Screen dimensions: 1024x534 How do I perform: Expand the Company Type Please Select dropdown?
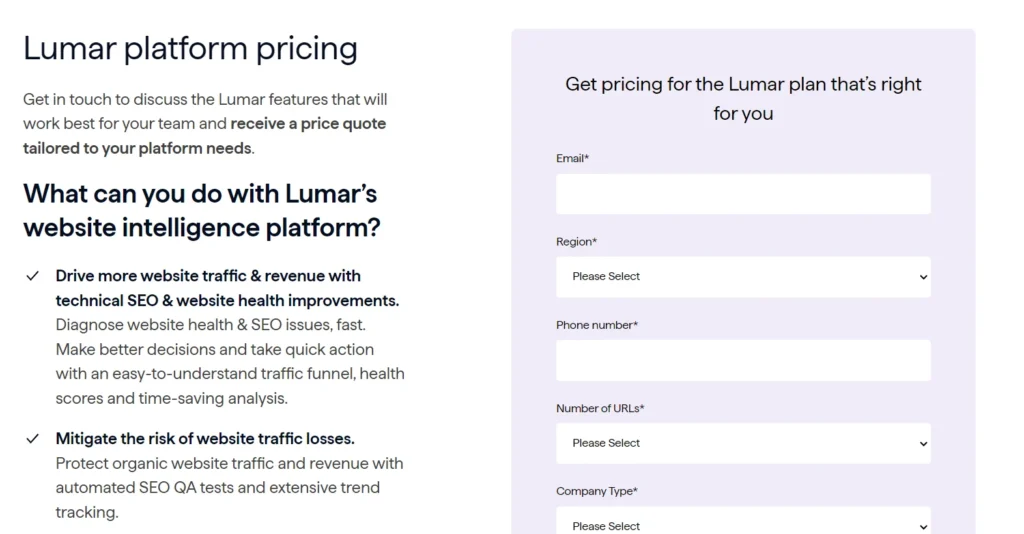point(743,520)
